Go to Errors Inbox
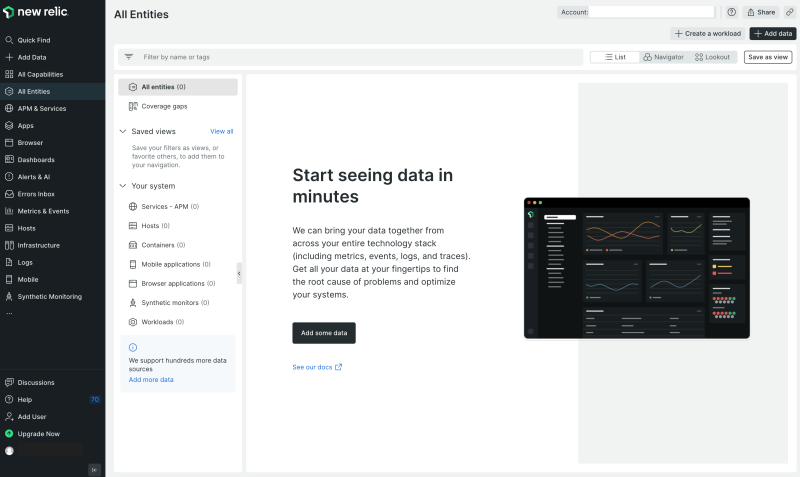The height and width of the screenshot is (477, 800). coord(36,194)
